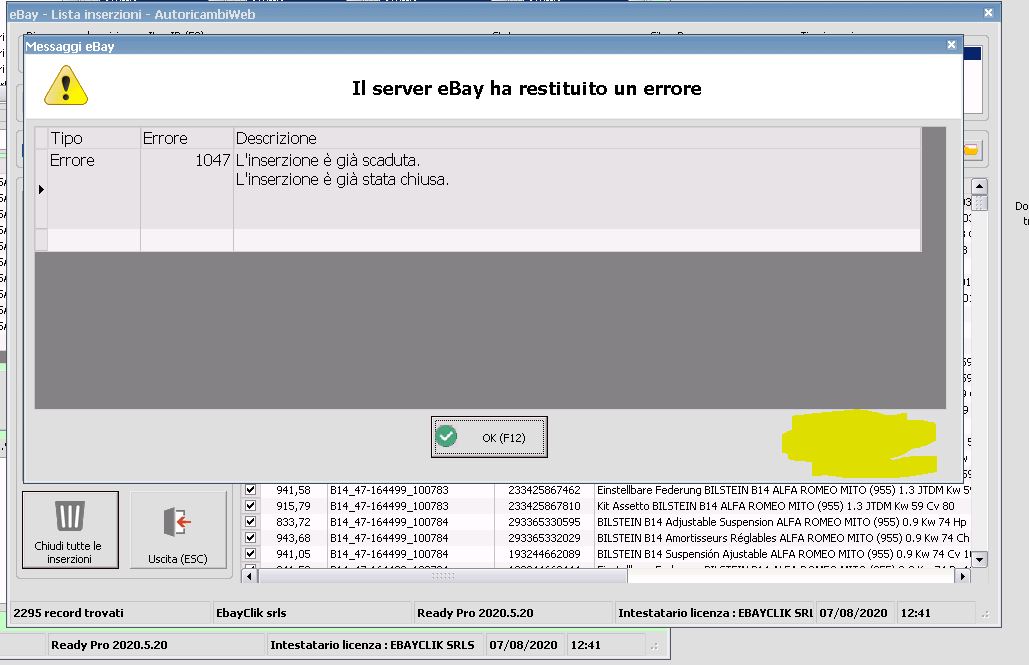Sort by the Errore column header
This screenshot has height=665, width=1029.
click(186, 138)
